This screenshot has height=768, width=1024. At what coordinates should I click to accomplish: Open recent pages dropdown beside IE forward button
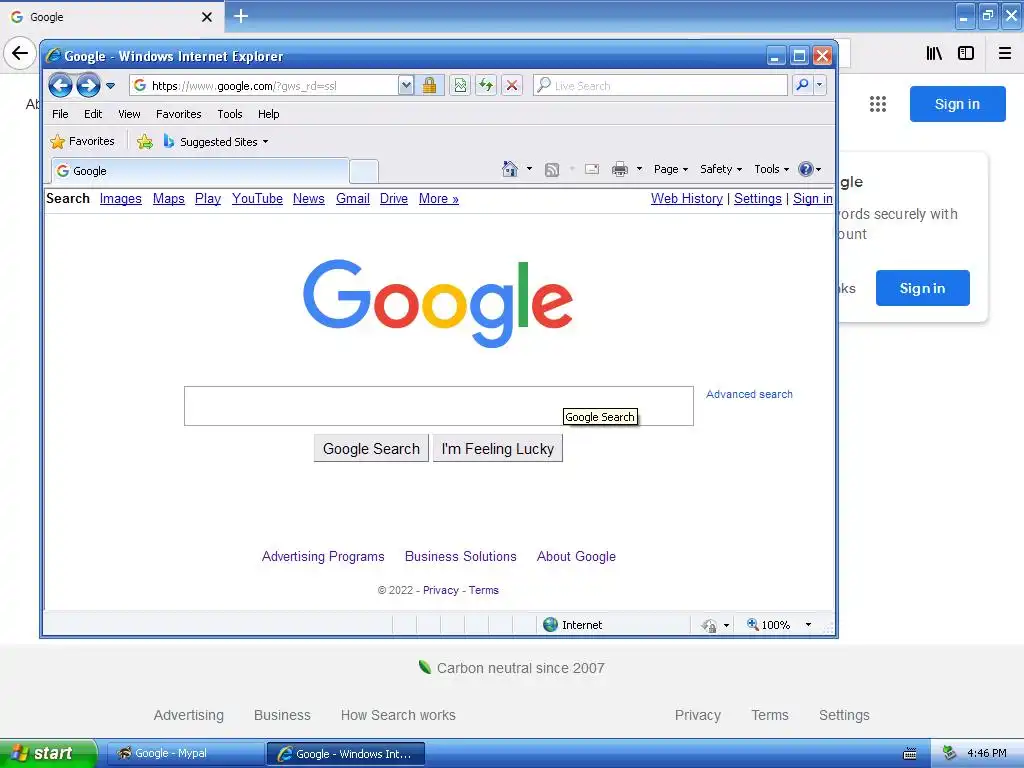point(110,86)
